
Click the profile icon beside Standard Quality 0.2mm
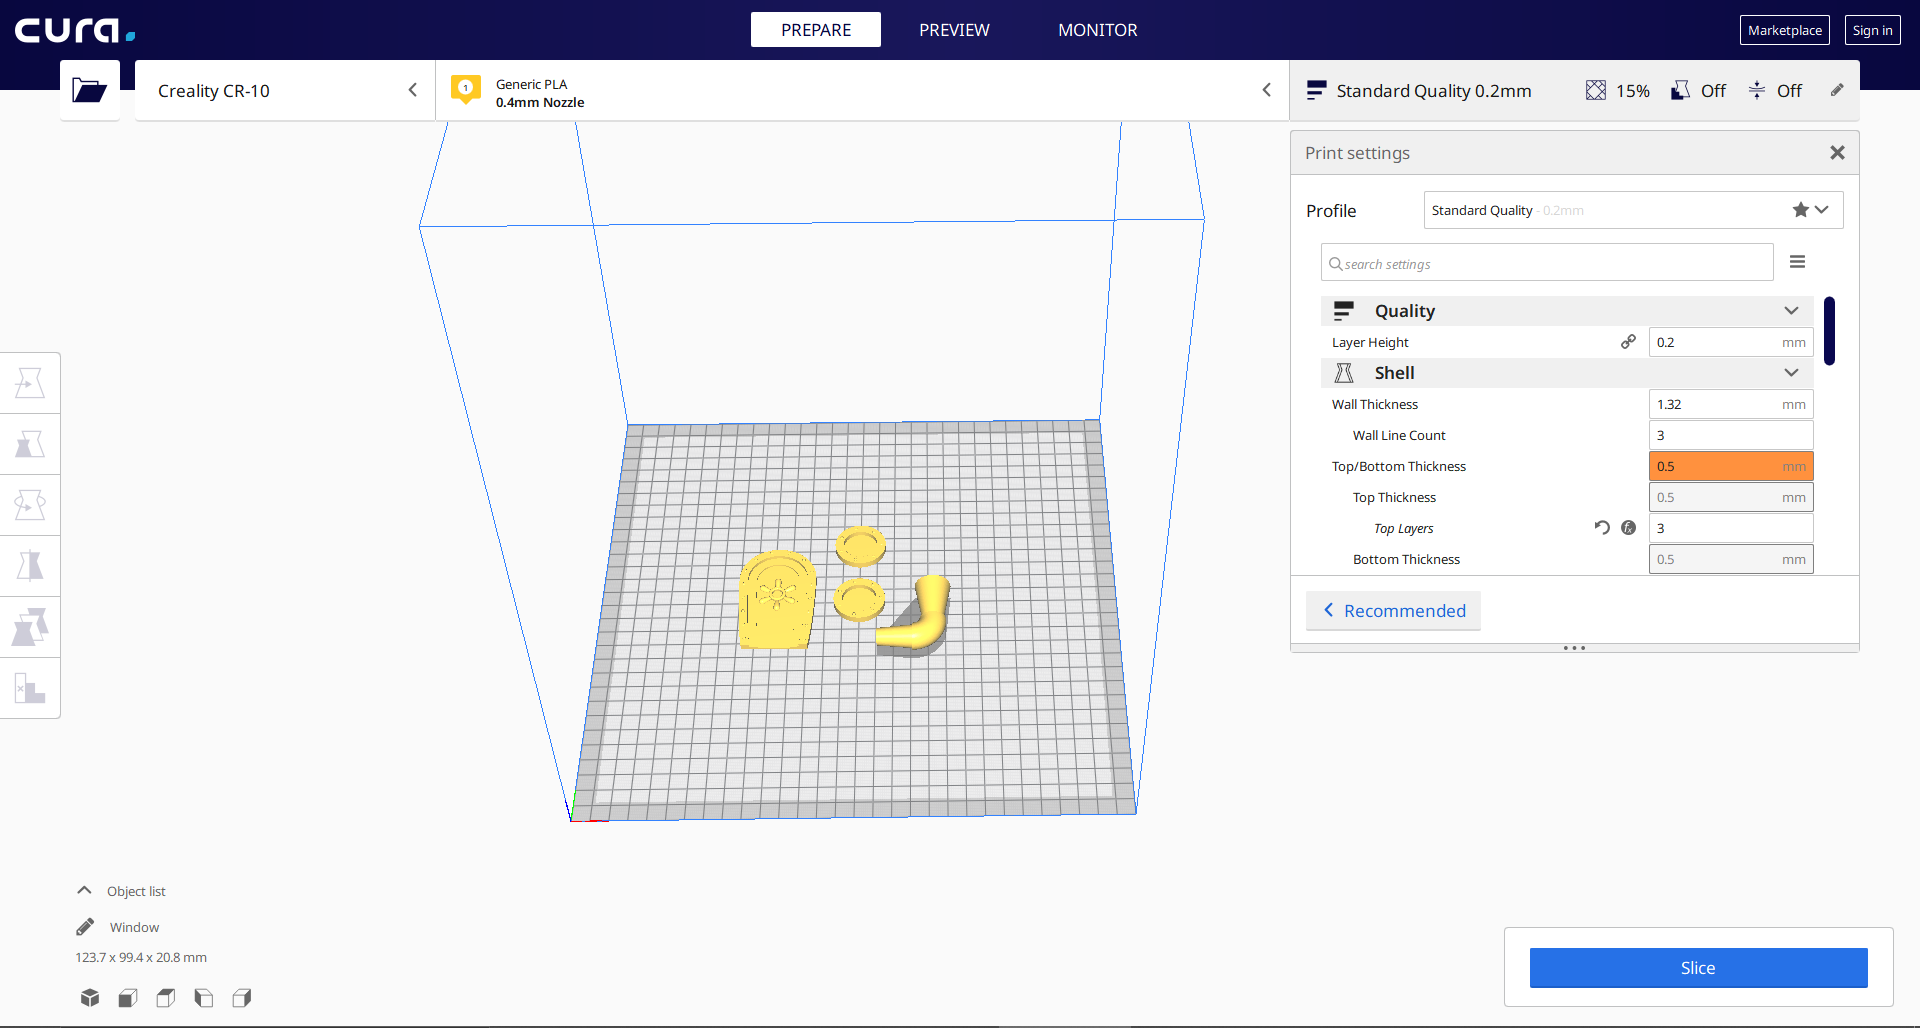point(1317,91)
